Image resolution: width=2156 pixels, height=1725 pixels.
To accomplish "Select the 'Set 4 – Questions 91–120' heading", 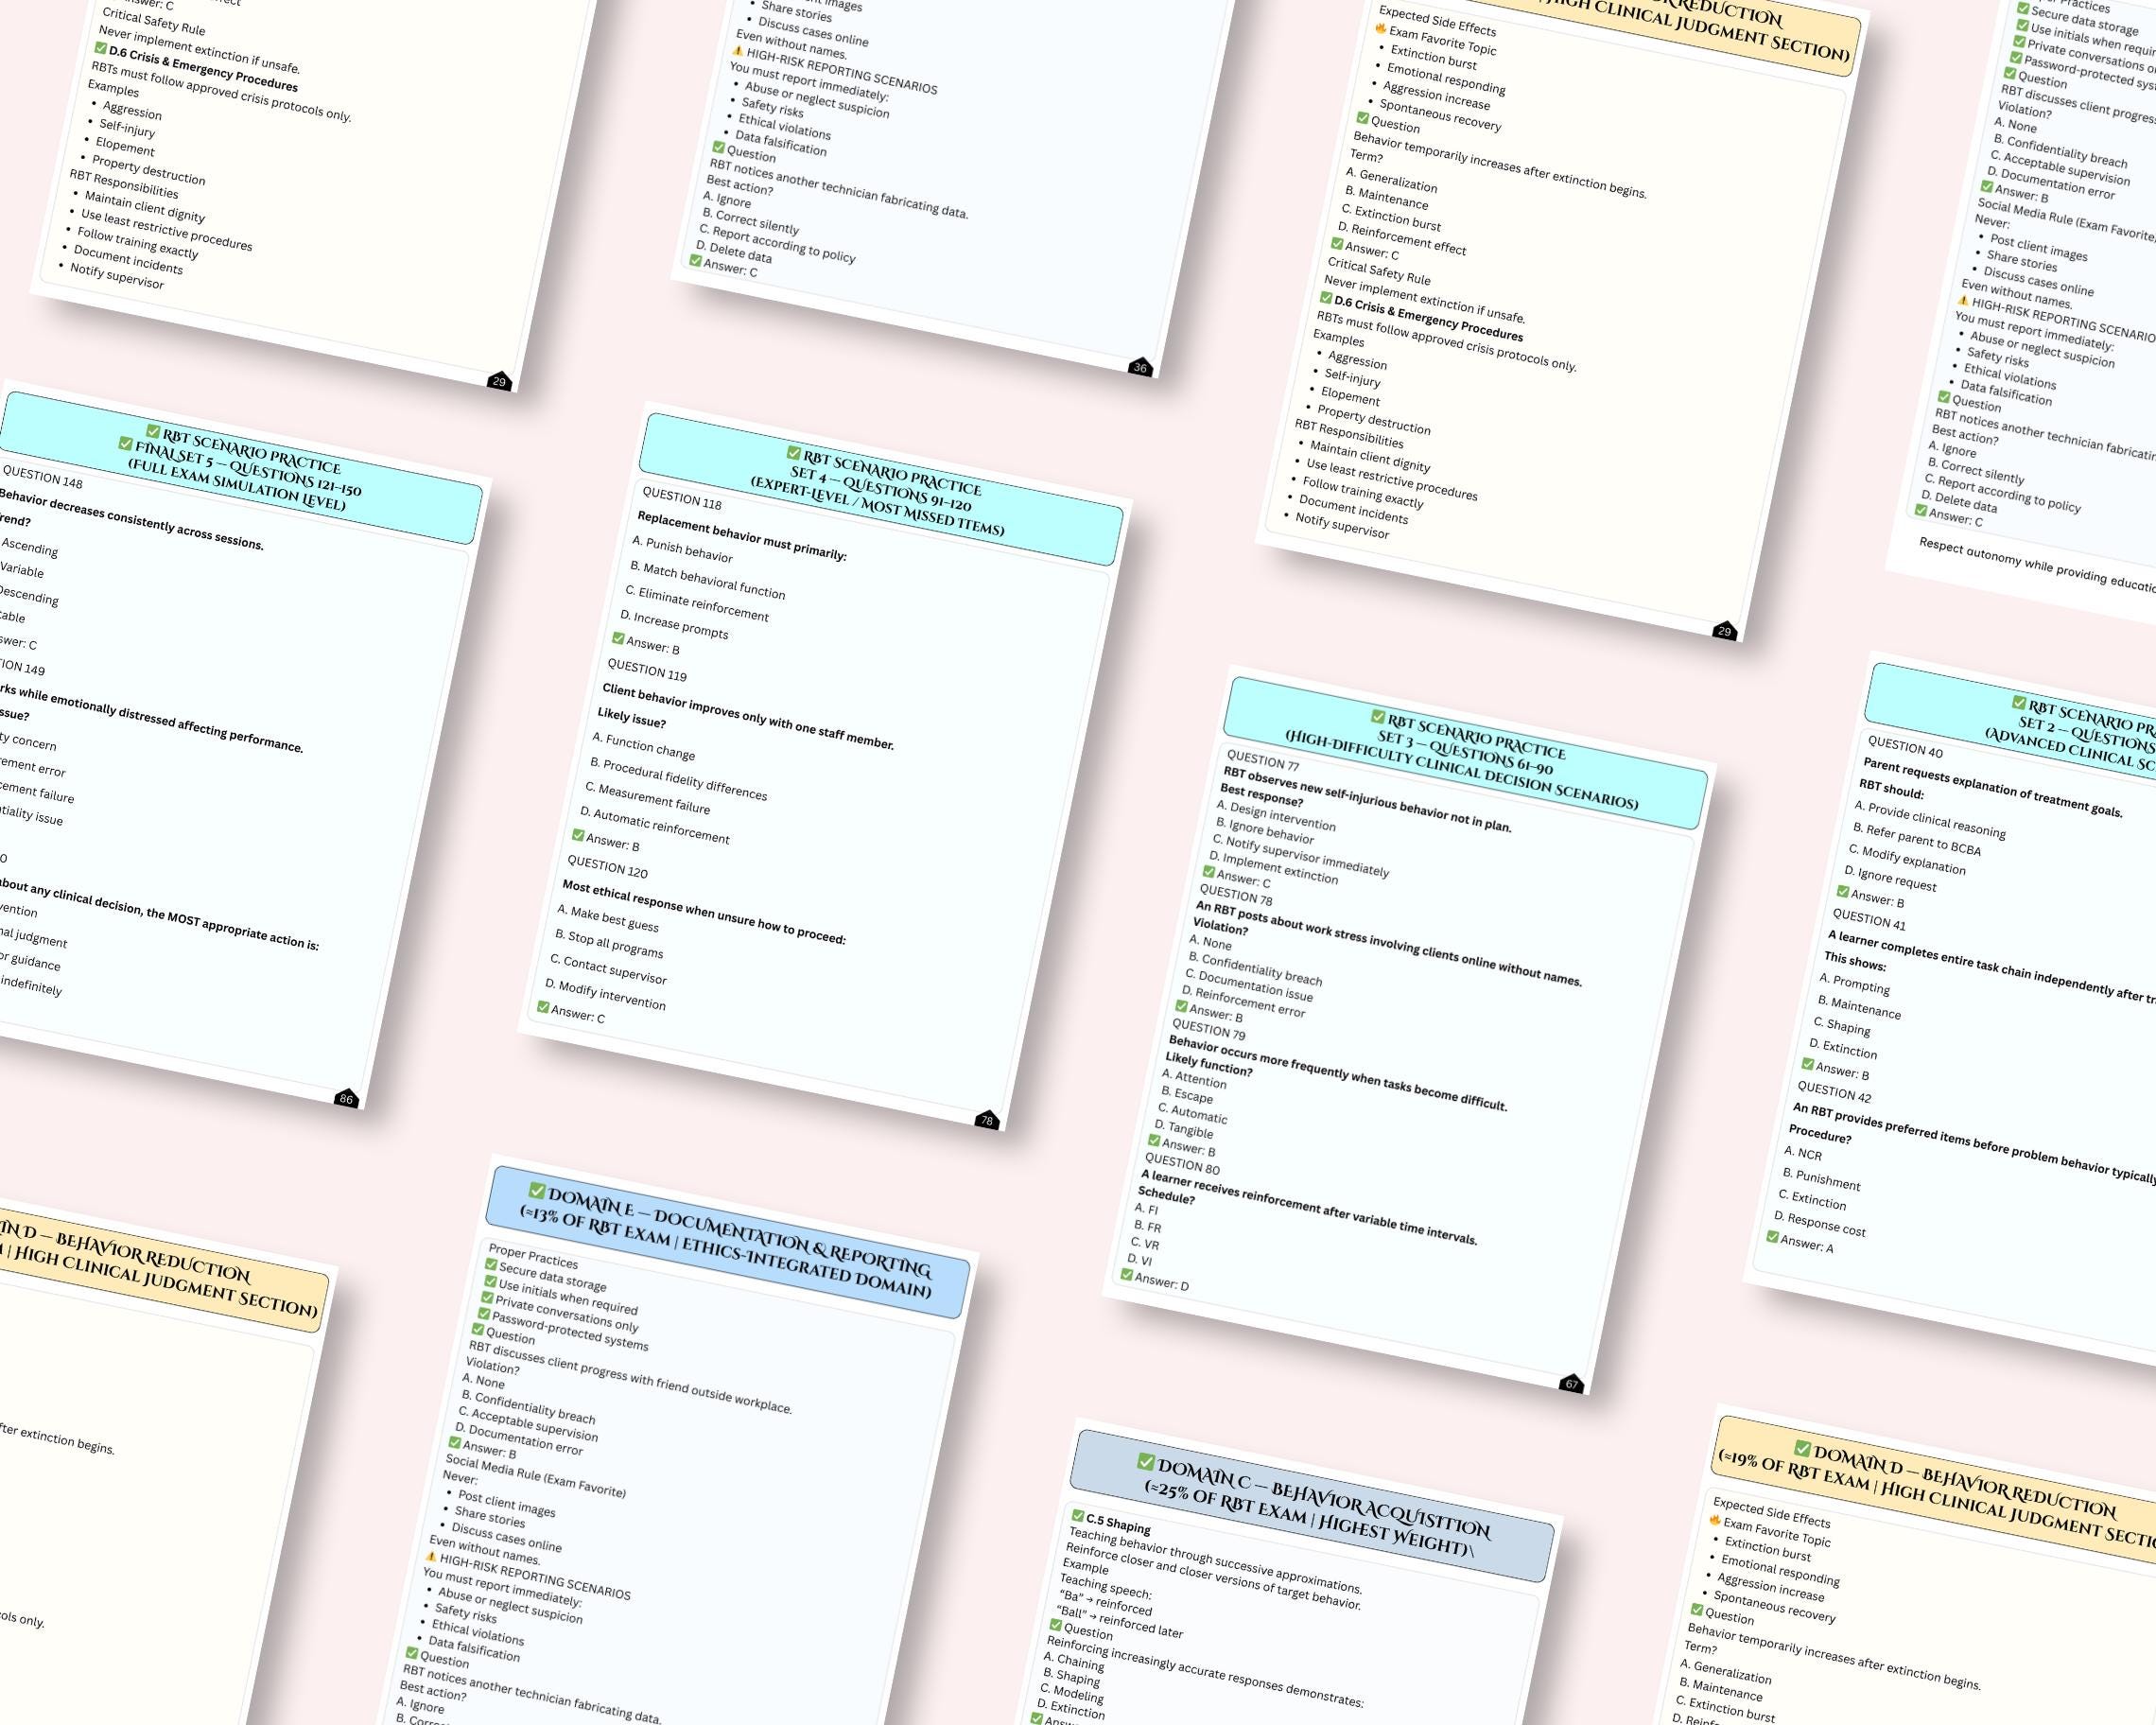I will click(x=880, y=488).
